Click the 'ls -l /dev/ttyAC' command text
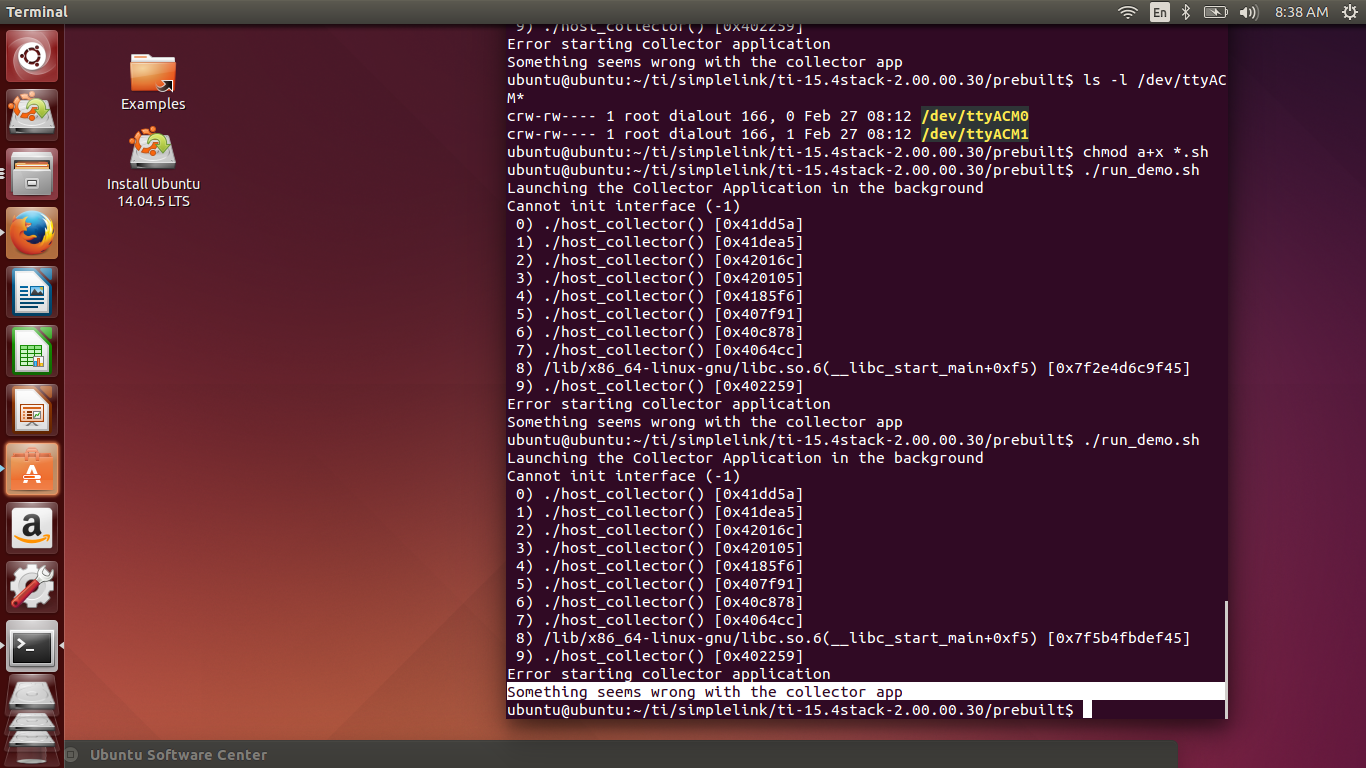1366x768 pixels. pyautogui.click(x=1155, y=80)
